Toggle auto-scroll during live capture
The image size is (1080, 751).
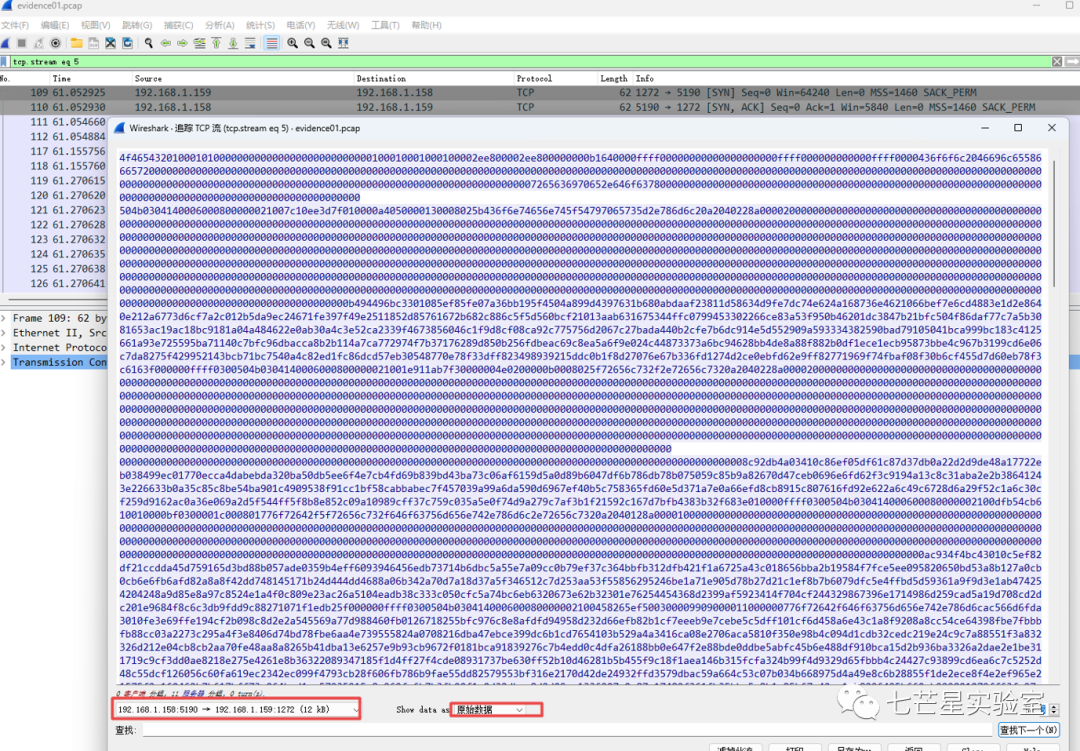coord(251,43)
